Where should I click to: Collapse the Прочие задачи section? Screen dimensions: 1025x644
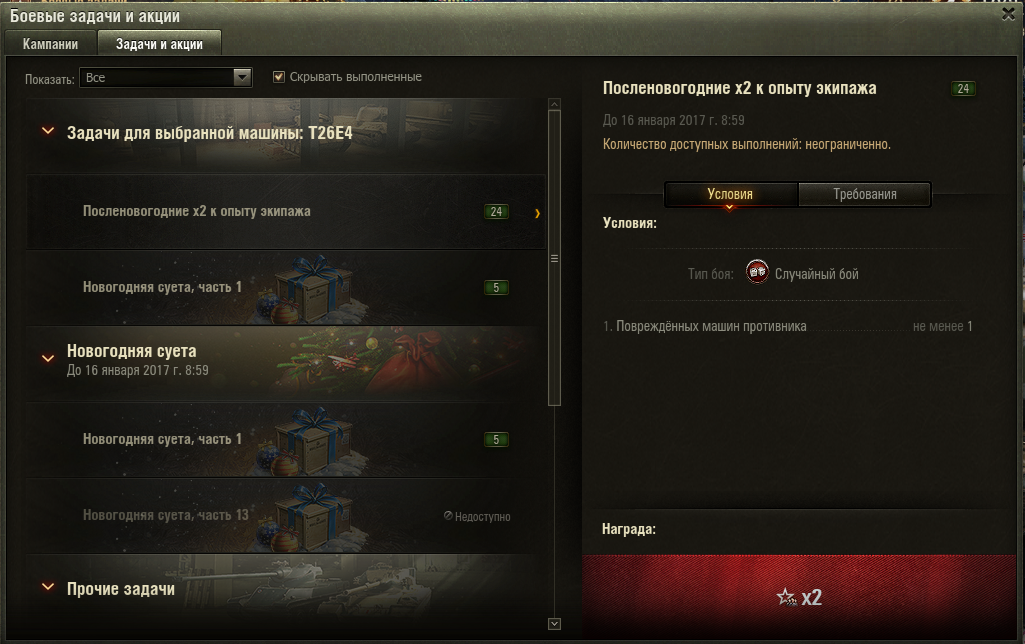(x=48, y=586)
